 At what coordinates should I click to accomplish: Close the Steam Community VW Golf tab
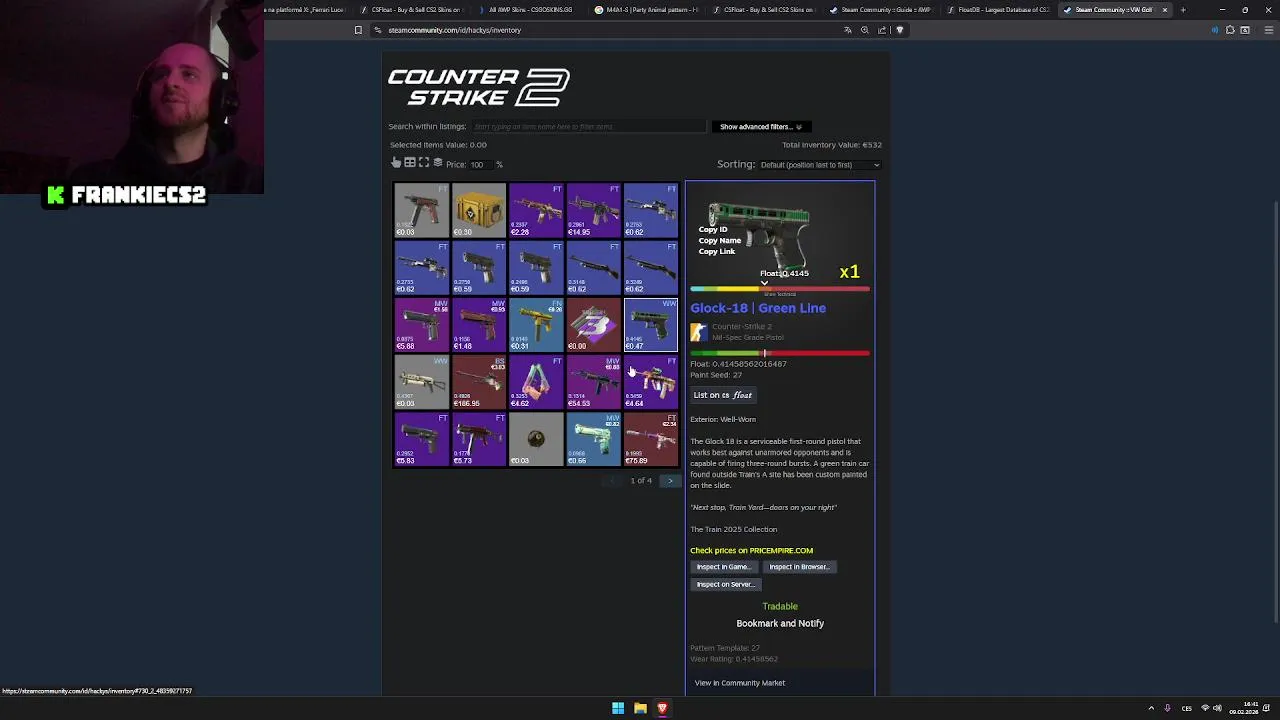(x=1164, y=10)
